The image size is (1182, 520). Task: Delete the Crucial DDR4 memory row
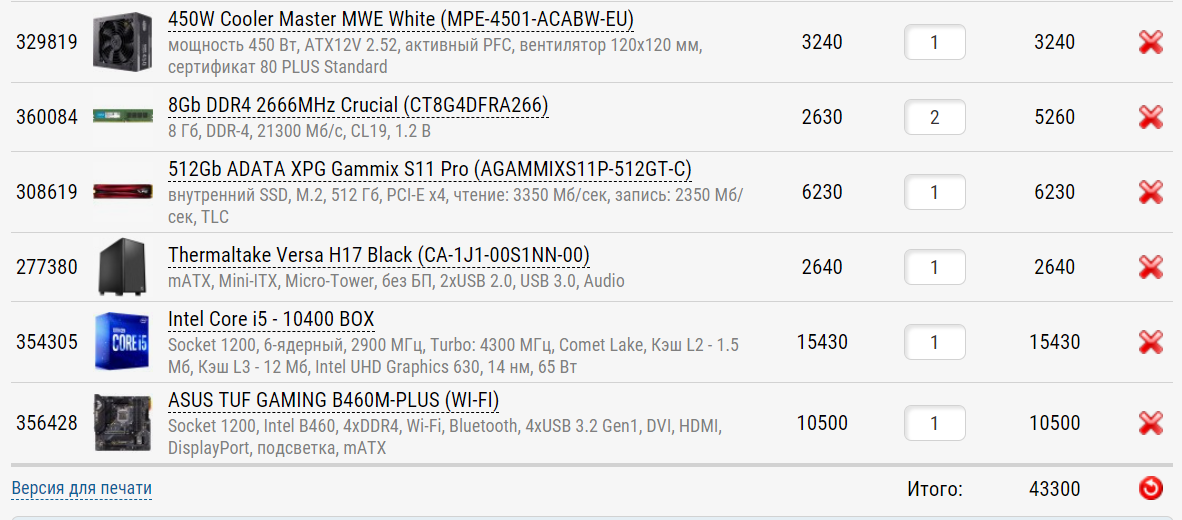tap(1151, 117)
